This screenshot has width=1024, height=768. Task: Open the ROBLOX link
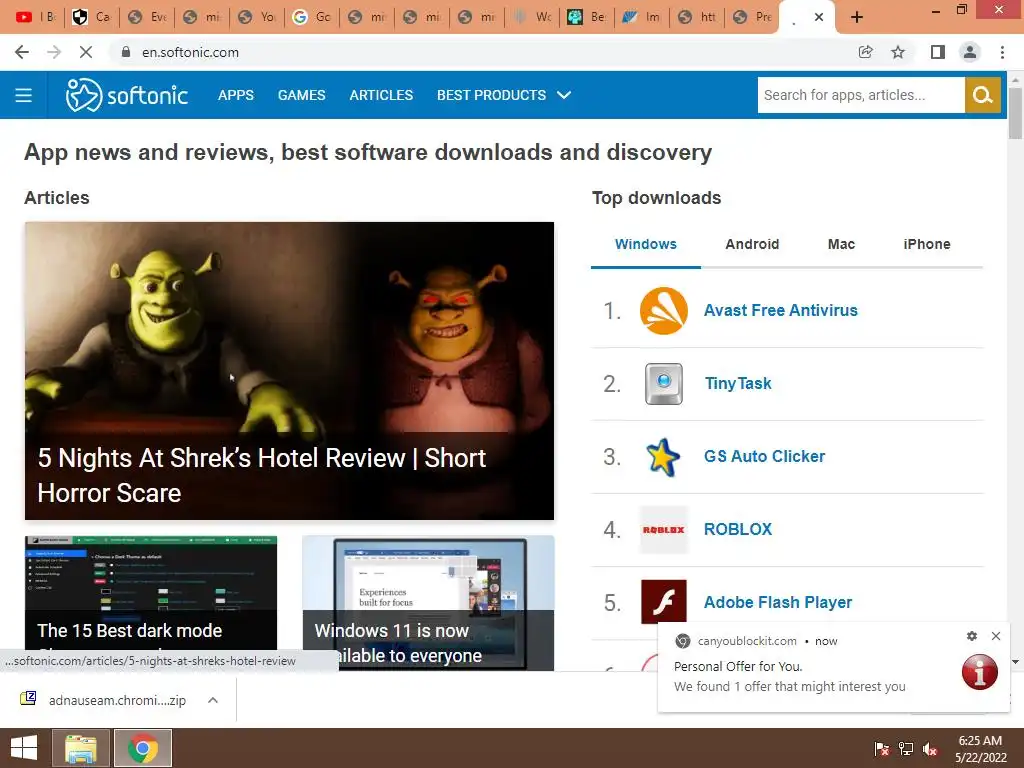(738, 530)
